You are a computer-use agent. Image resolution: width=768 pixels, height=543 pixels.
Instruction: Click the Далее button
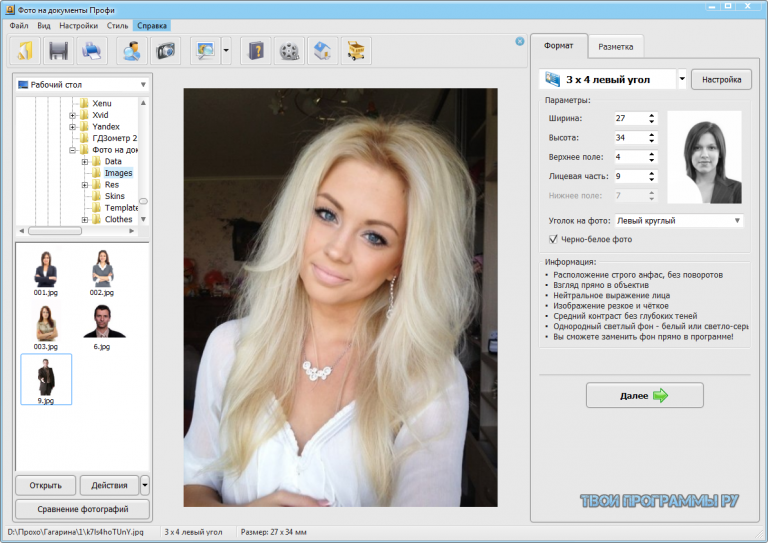[x=645, y=396]
